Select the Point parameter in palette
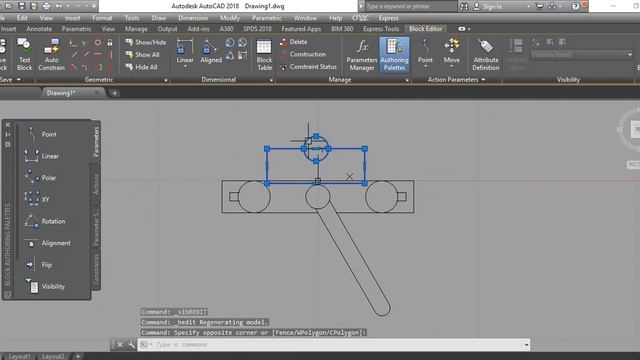The image size is (640, 360). coord(42,134)
